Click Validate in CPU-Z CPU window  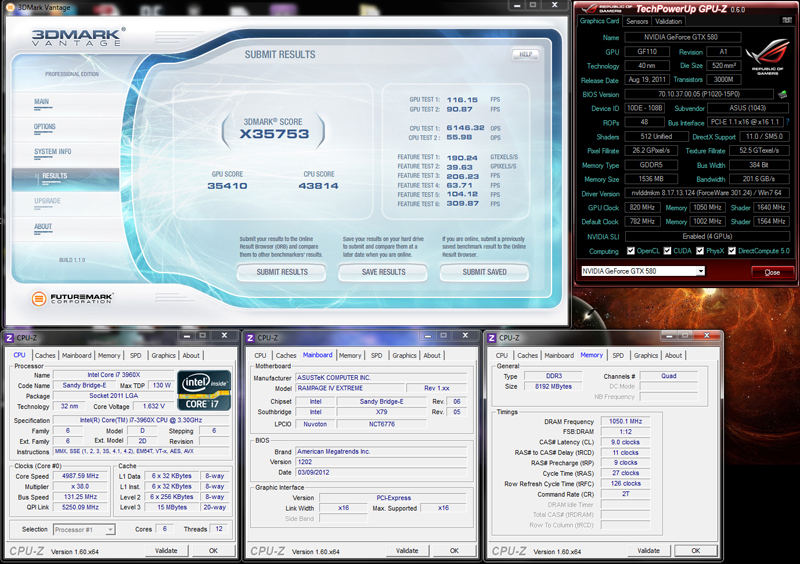click(166, 551)
